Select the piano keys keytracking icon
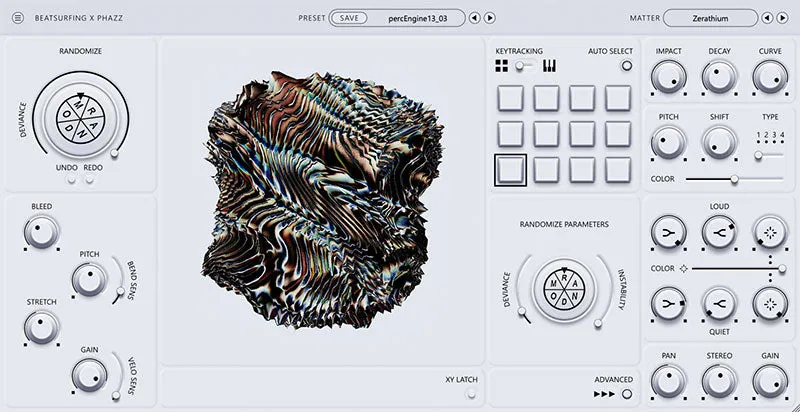Viewport: 800px width, 412px height. coord(549,66)
